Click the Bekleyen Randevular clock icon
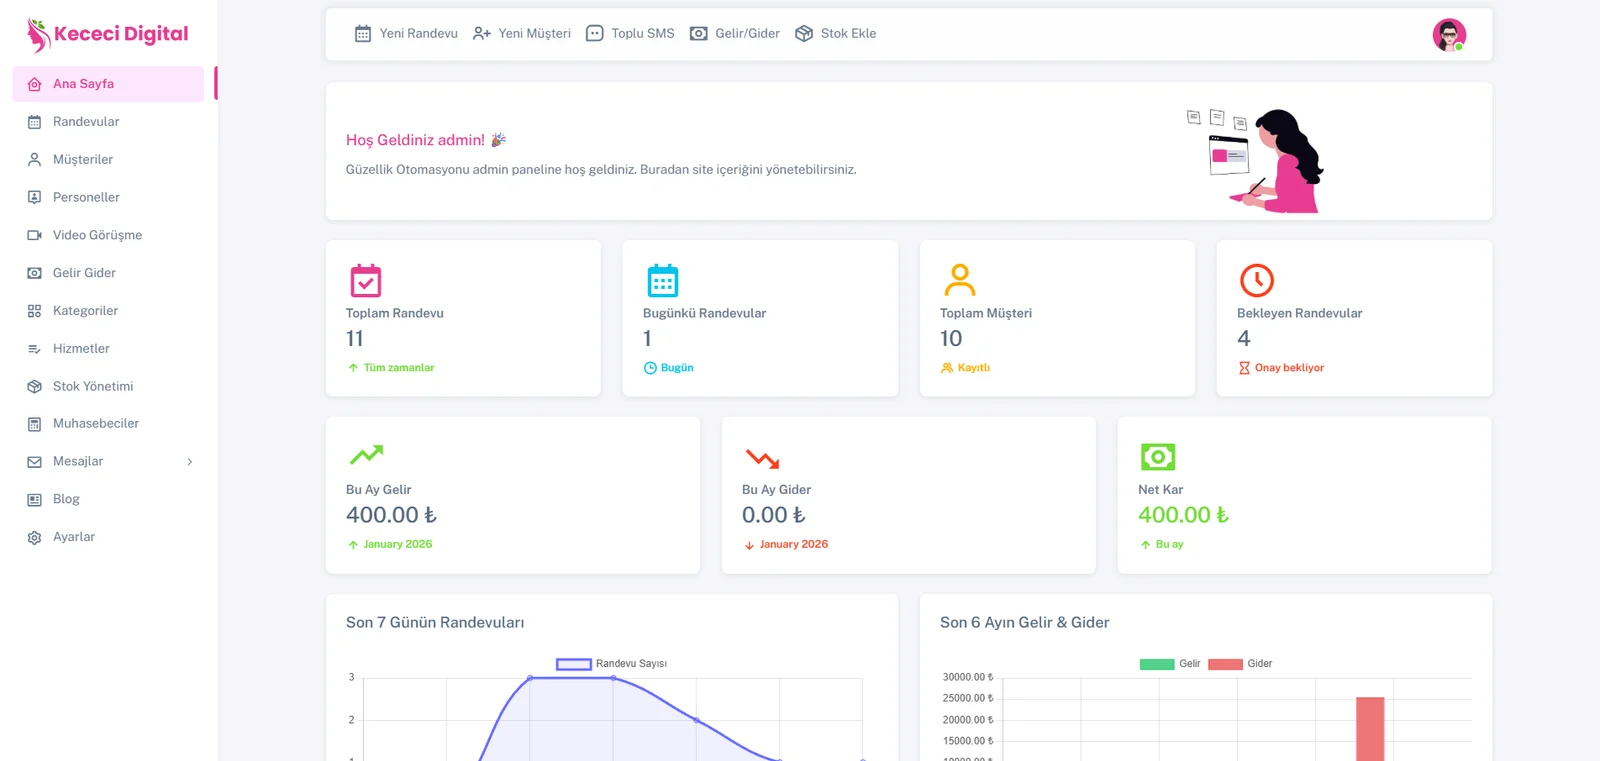 point(1256,280)
